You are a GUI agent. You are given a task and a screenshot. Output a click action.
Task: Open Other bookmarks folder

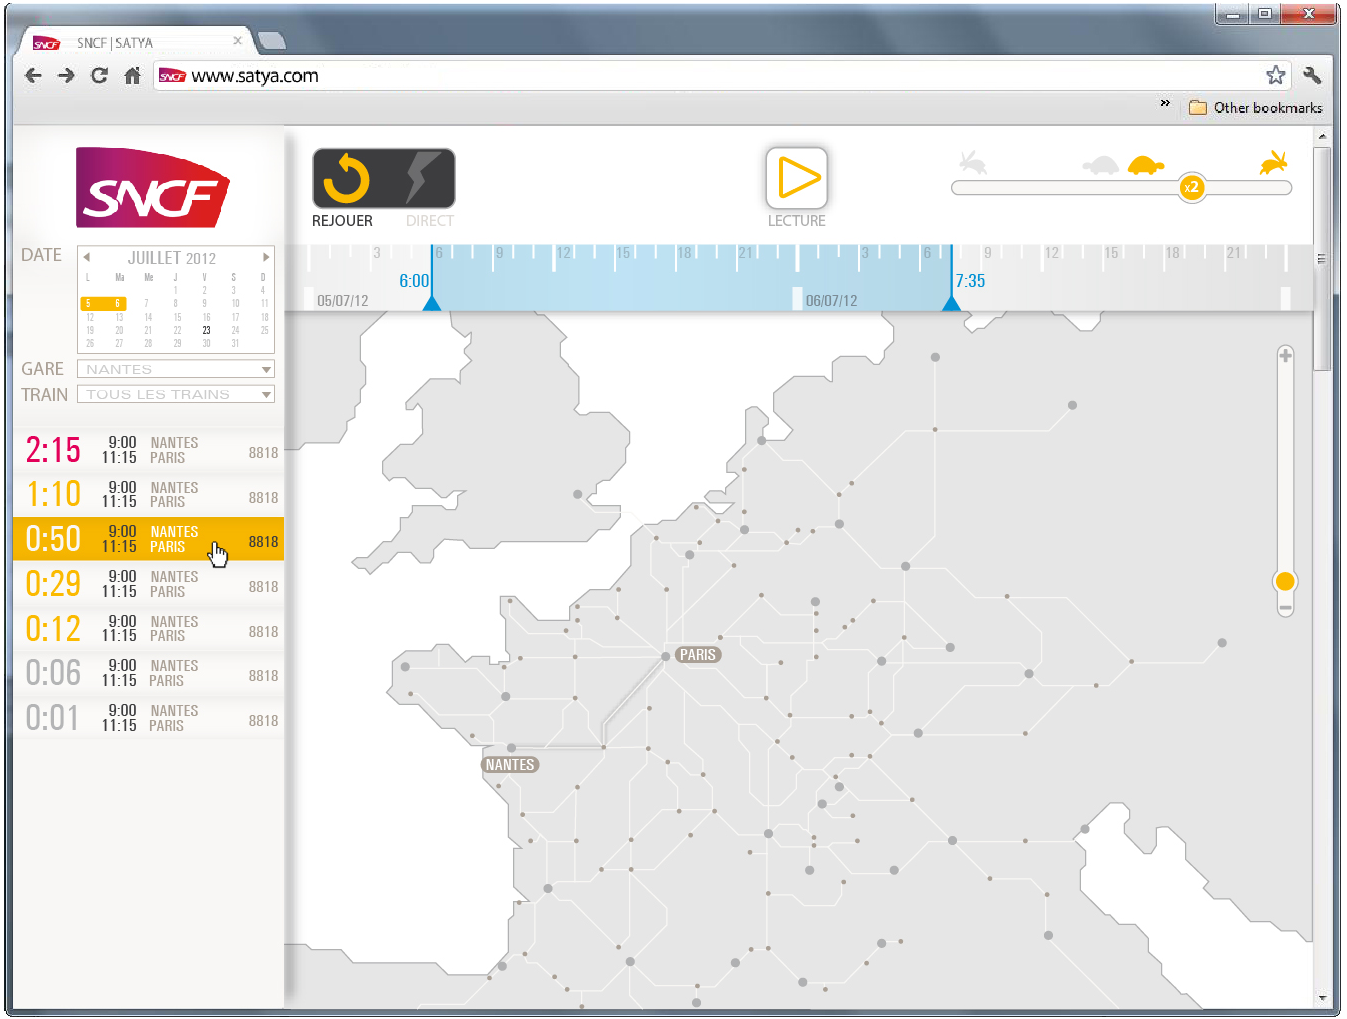pos(1255,108)
